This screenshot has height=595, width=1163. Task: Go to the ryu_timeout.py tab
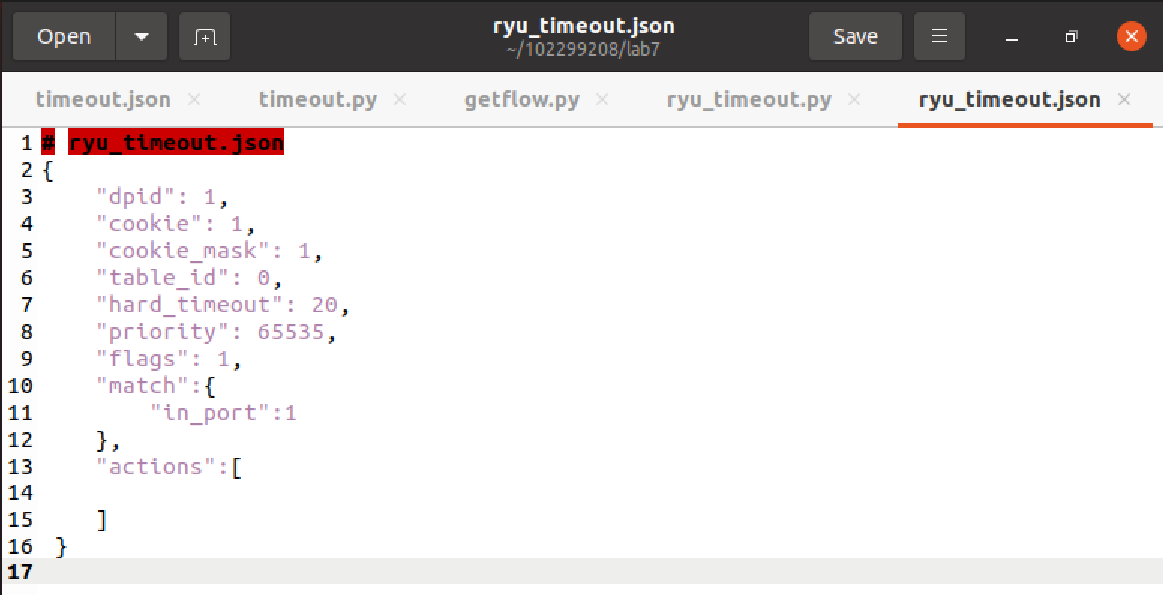click(x=749, y=99)
